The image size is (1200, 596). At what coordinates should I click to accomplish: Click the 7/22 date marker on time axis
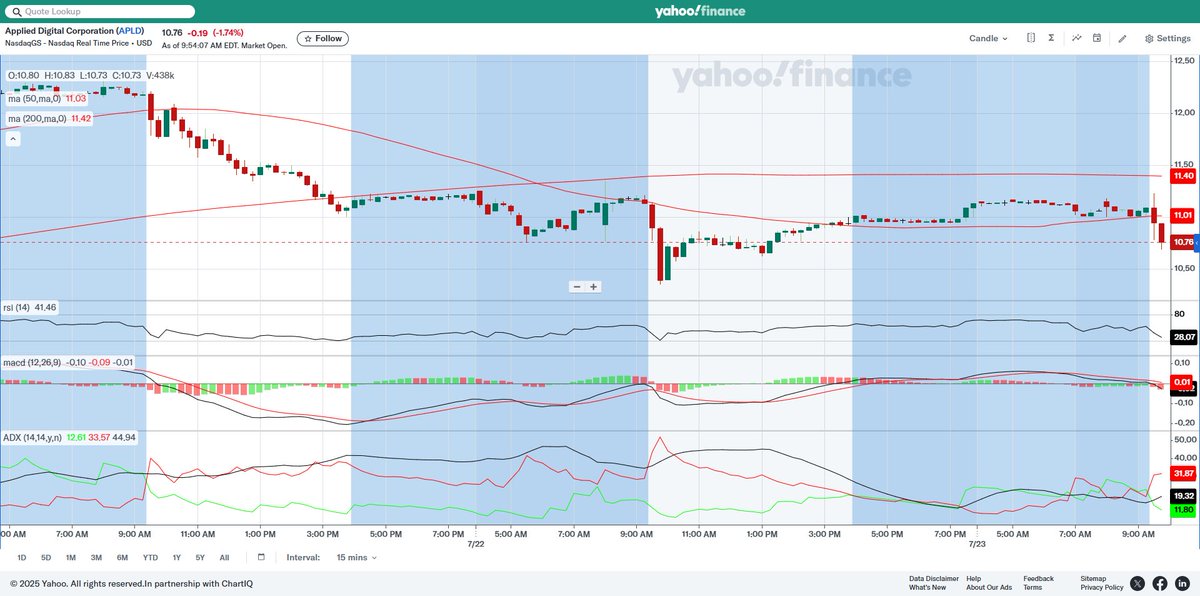(477, 544)
